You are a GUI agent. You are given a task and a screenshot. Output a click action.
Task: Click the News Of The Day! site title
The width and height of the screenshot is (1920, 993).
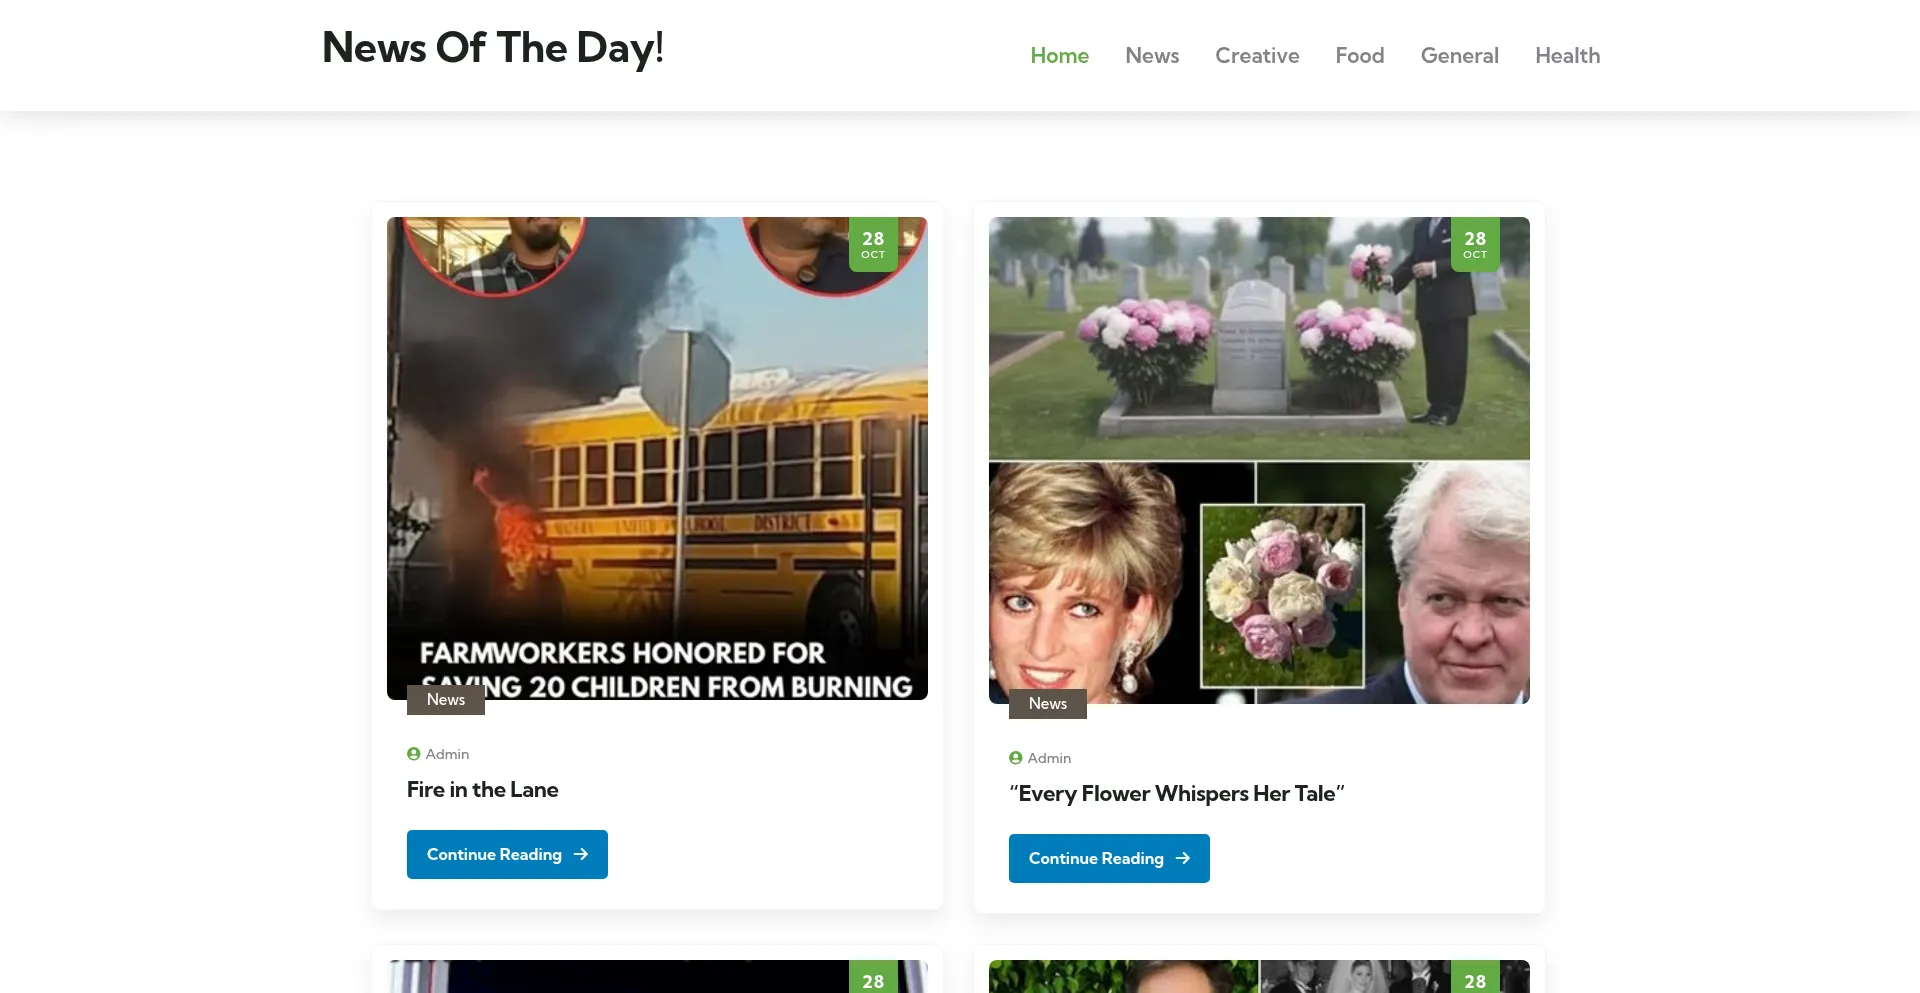(x=493, y=48)
